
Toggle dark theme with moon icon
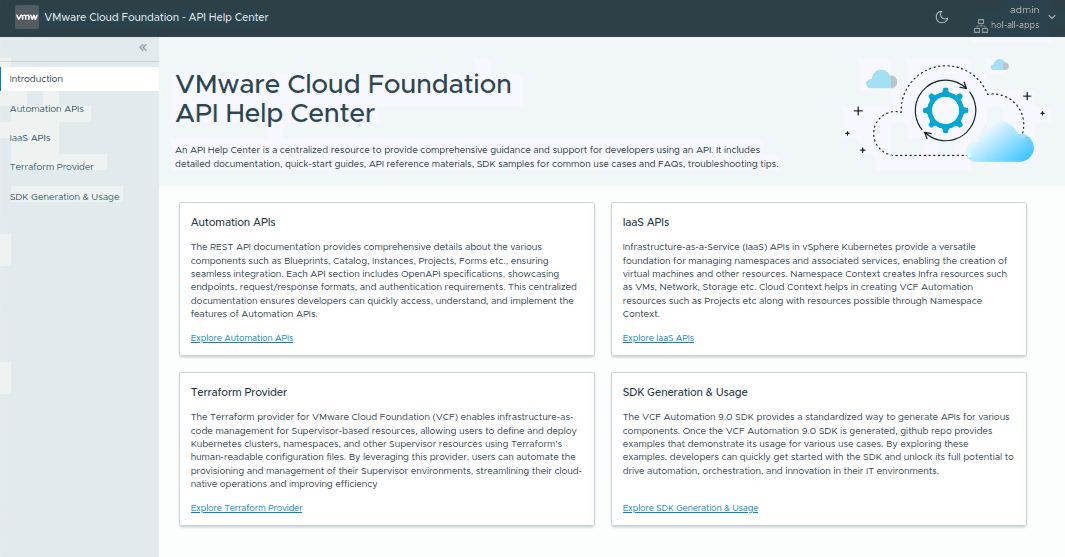[x=941, y=17]
